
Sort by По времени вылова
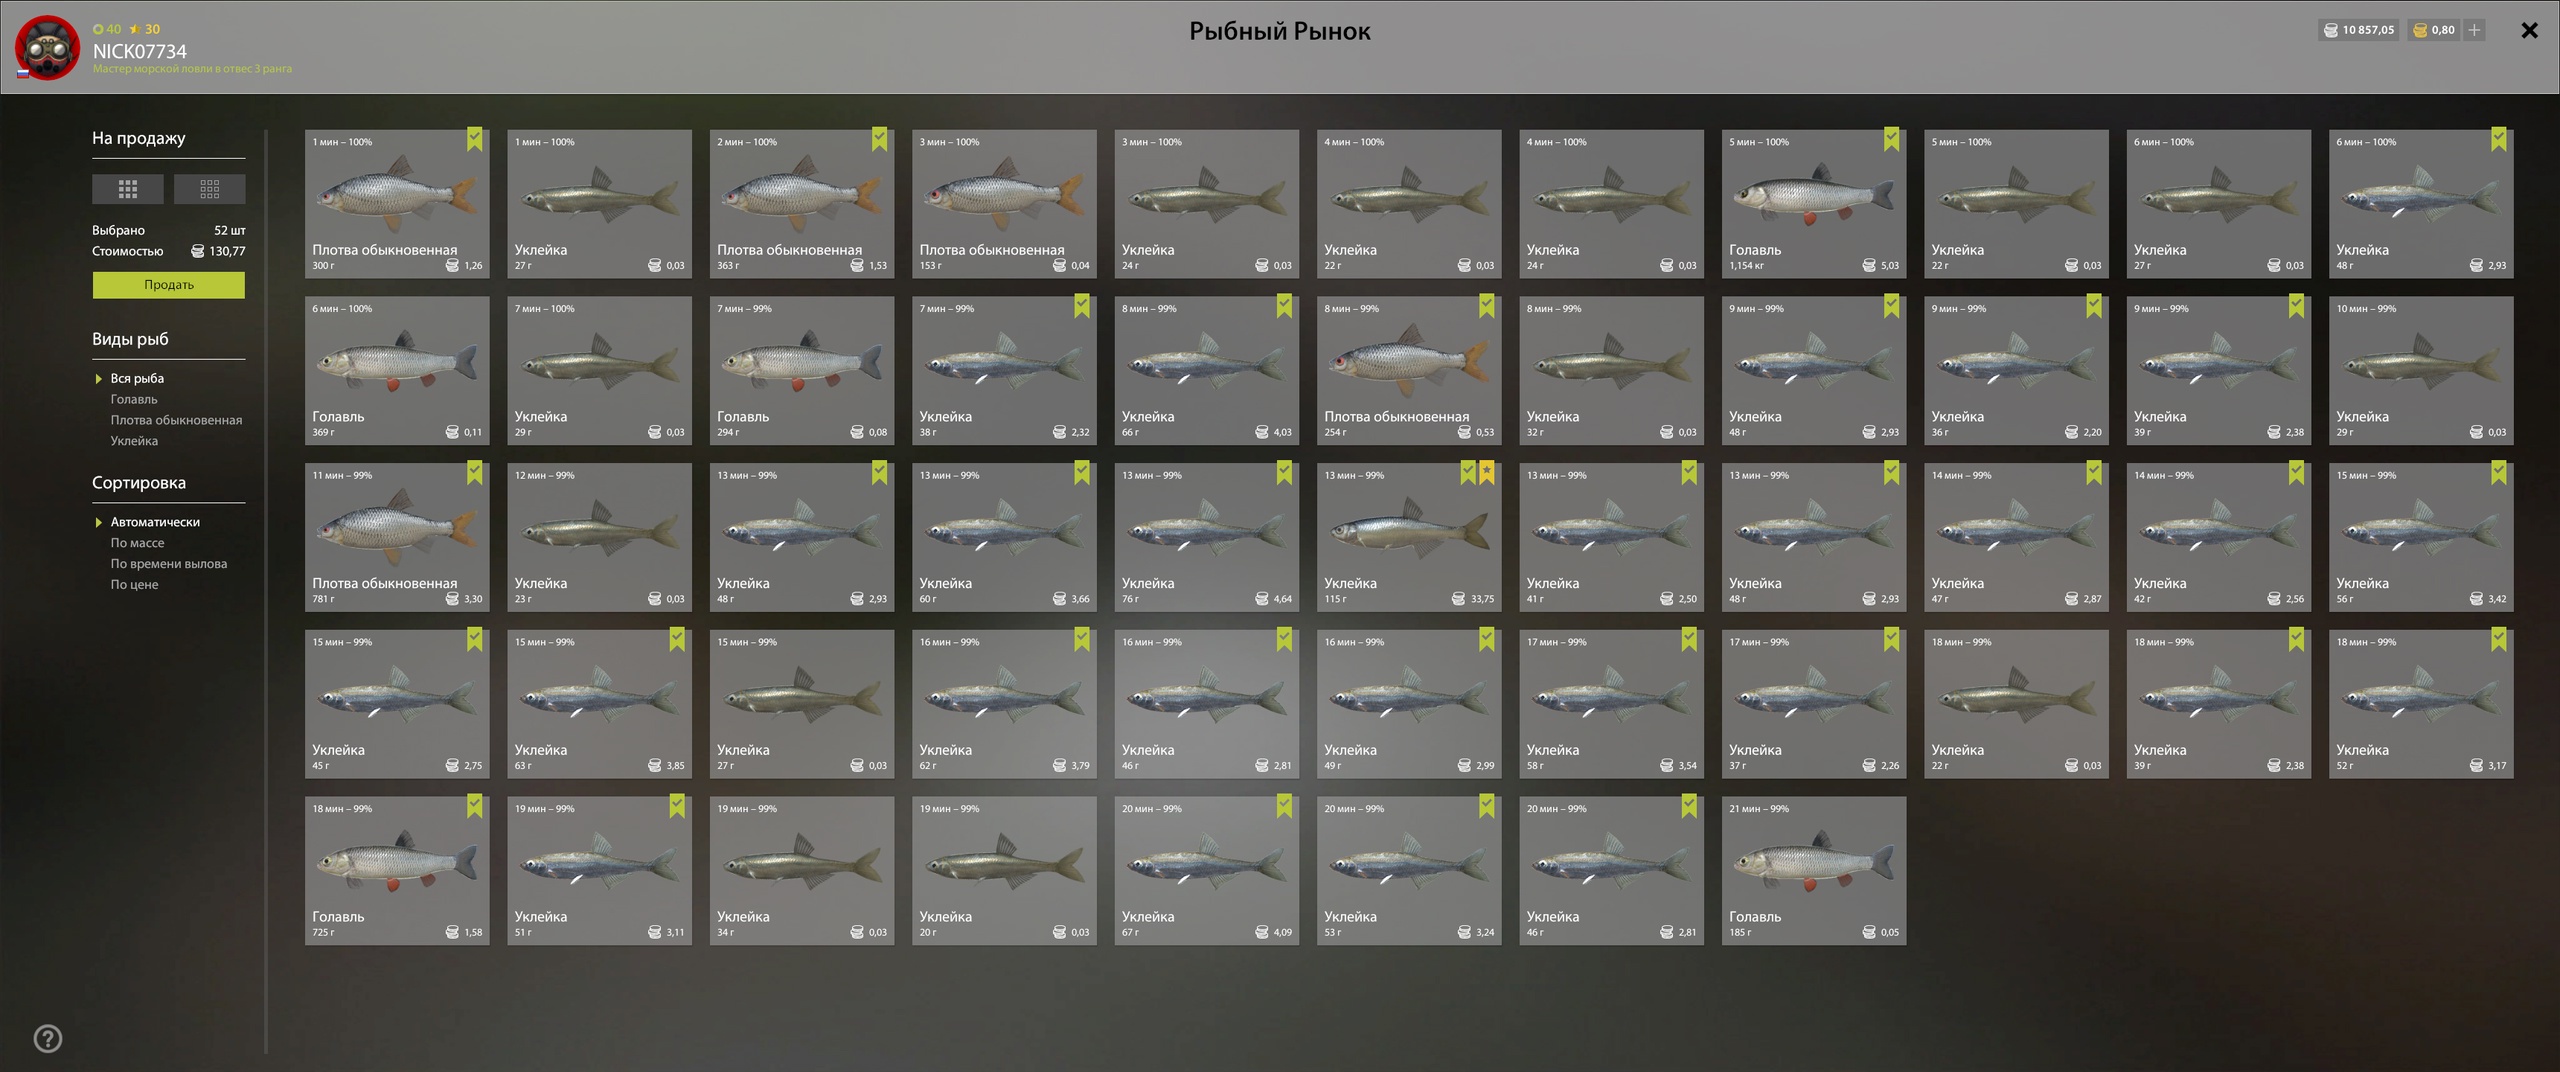pos(168,564)
